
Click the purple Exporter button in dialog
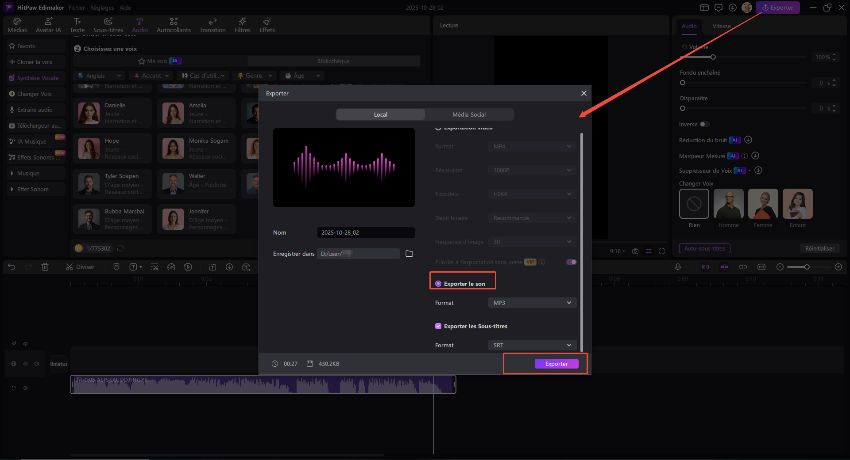[556, 364]
